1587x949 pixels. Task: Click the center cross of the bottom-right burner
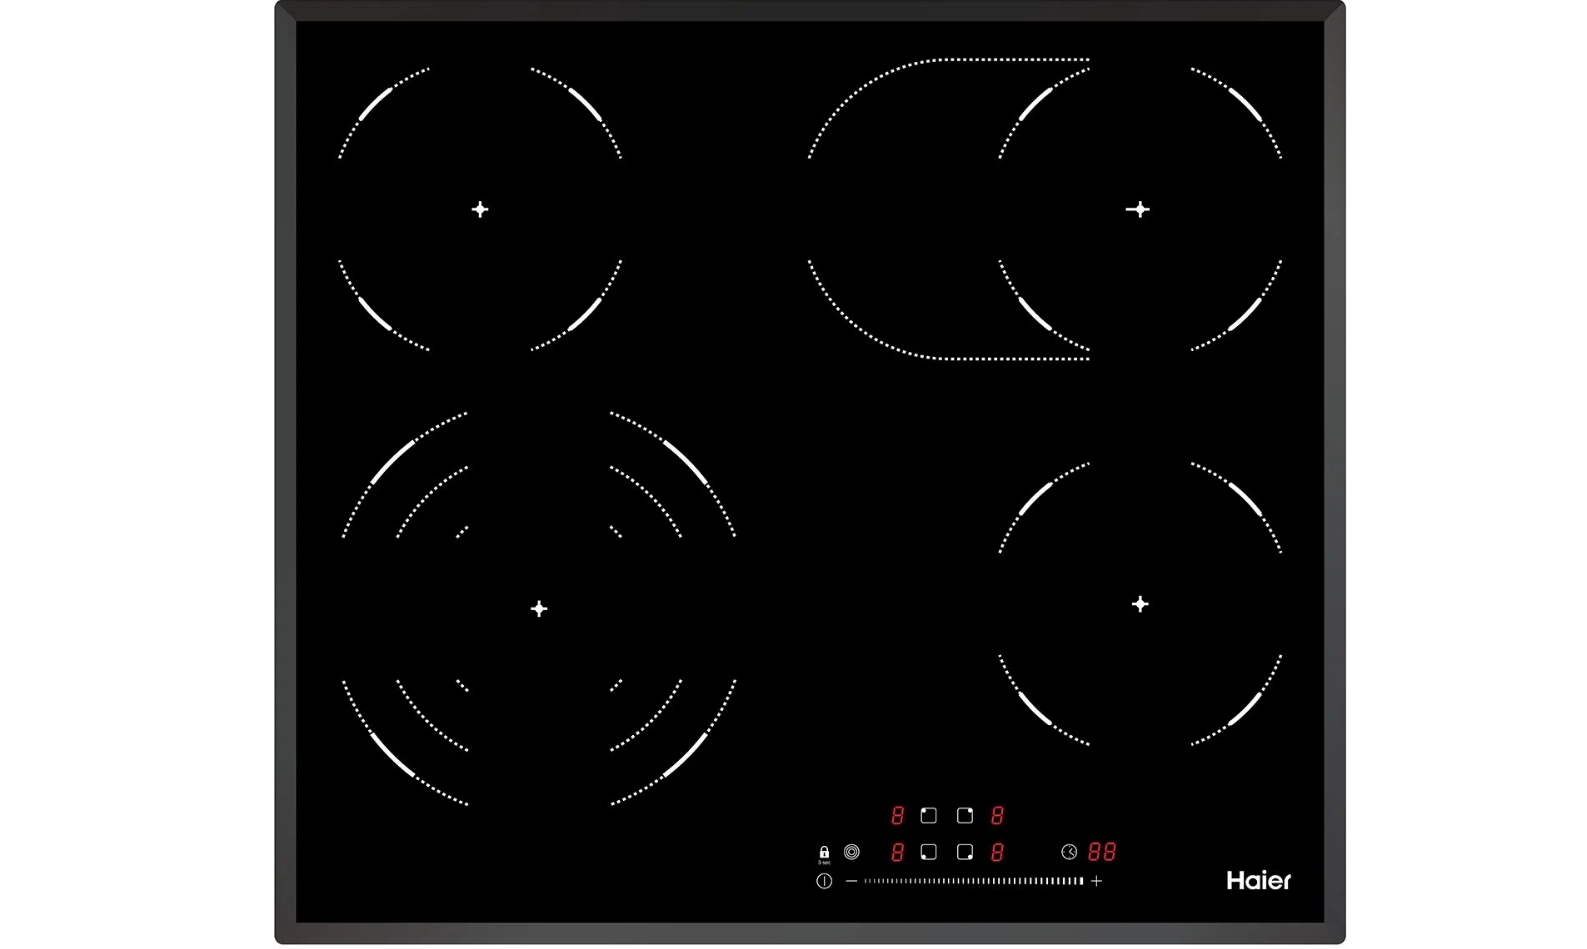tap(1140, 604)
